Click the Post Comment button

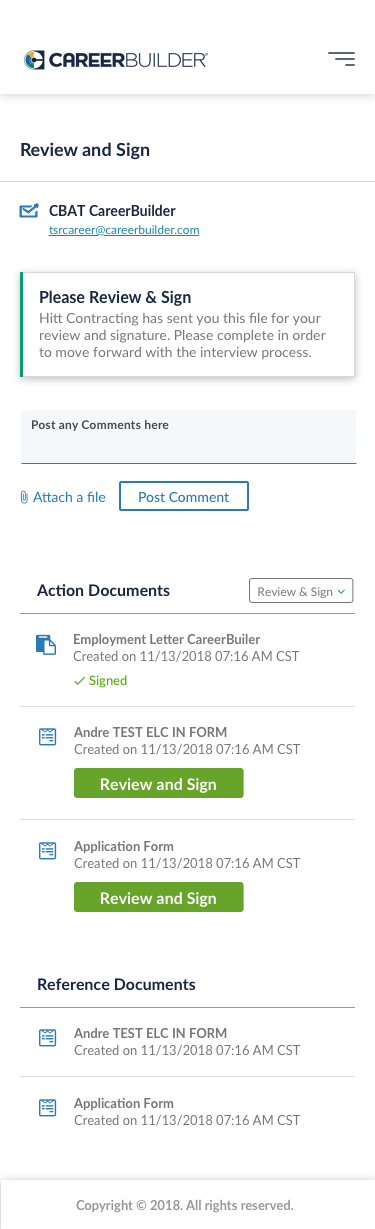coord(184,497)
